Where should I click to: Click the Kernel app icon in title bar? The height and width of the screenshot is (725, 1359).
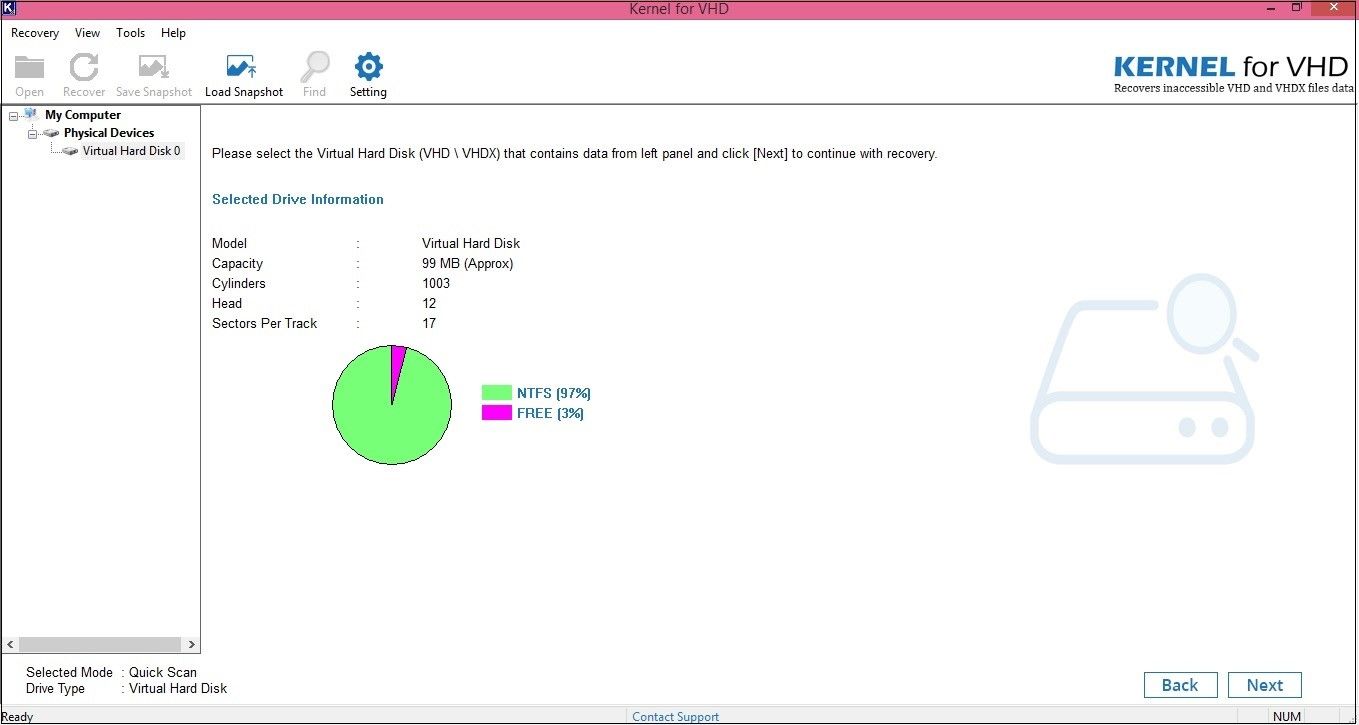(9, 8)
